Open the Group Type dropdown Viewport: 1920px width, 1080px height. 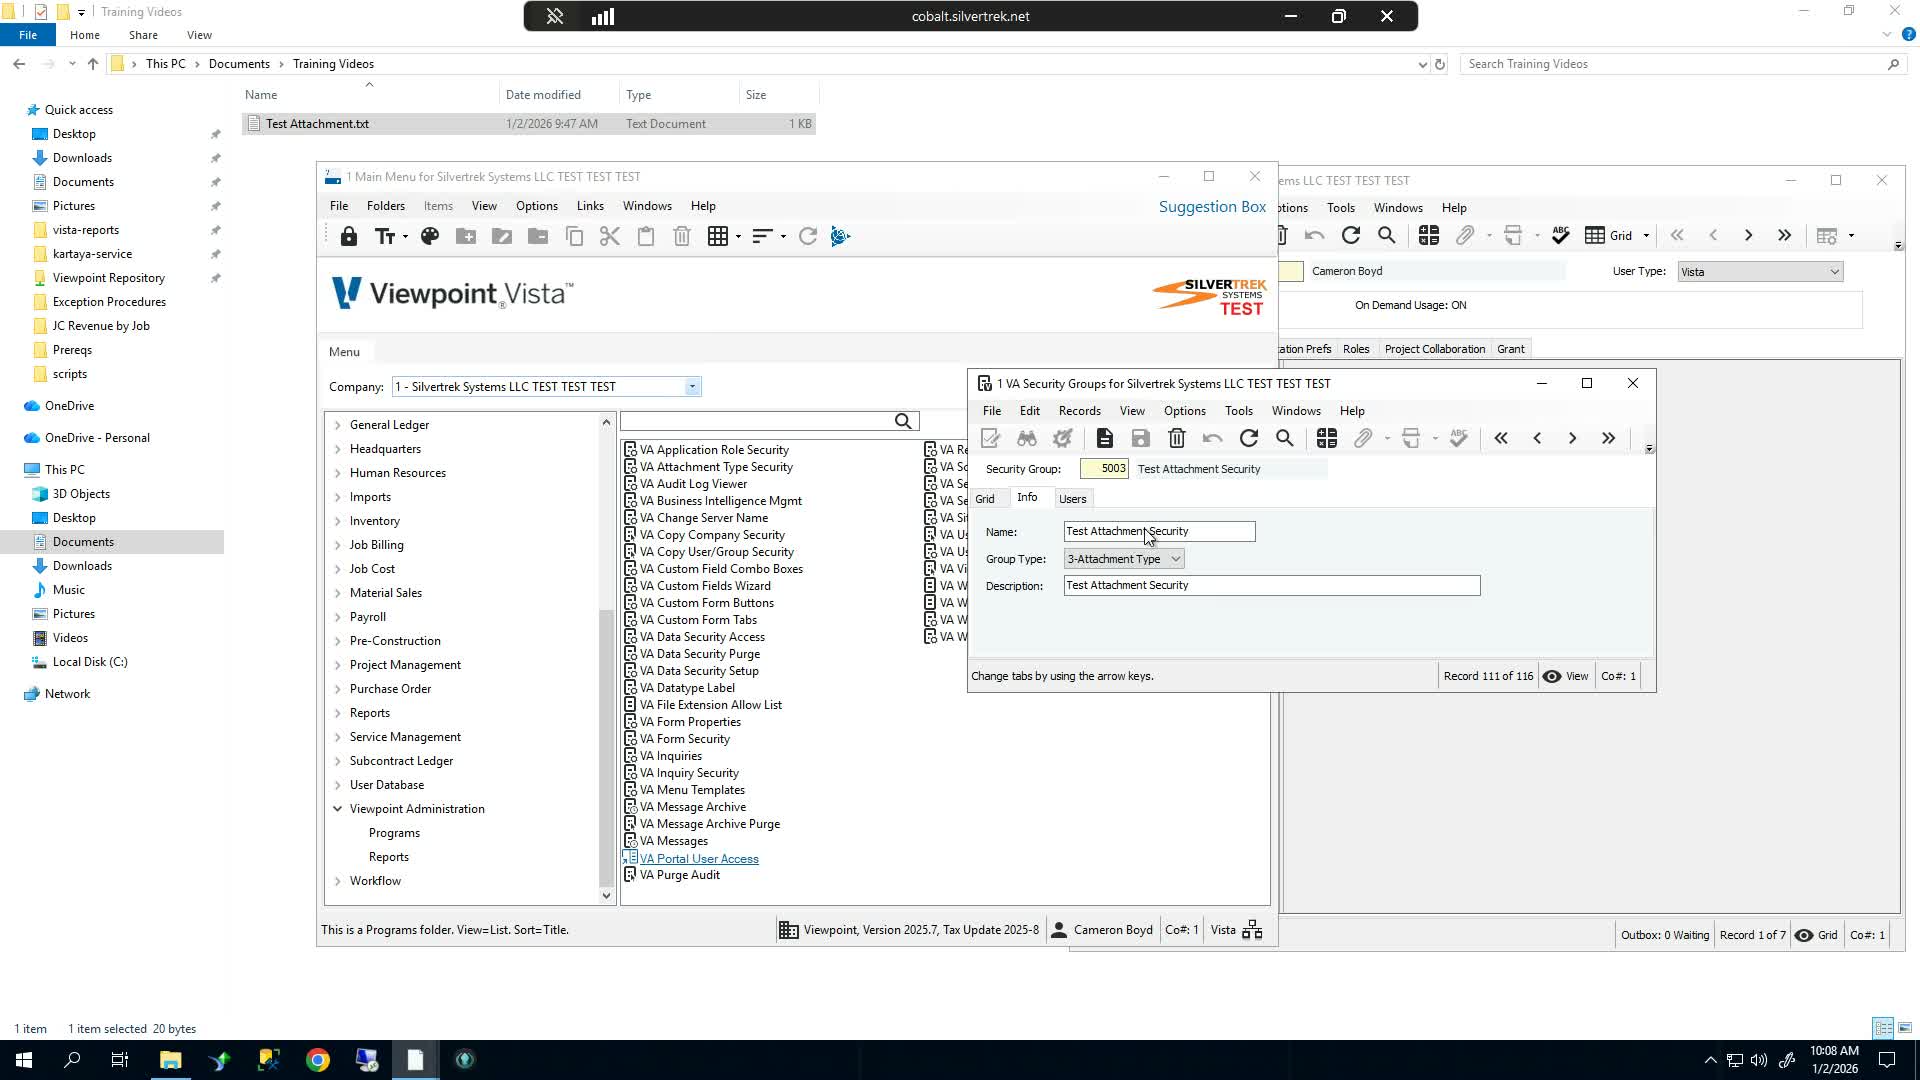click(1176, 559)
